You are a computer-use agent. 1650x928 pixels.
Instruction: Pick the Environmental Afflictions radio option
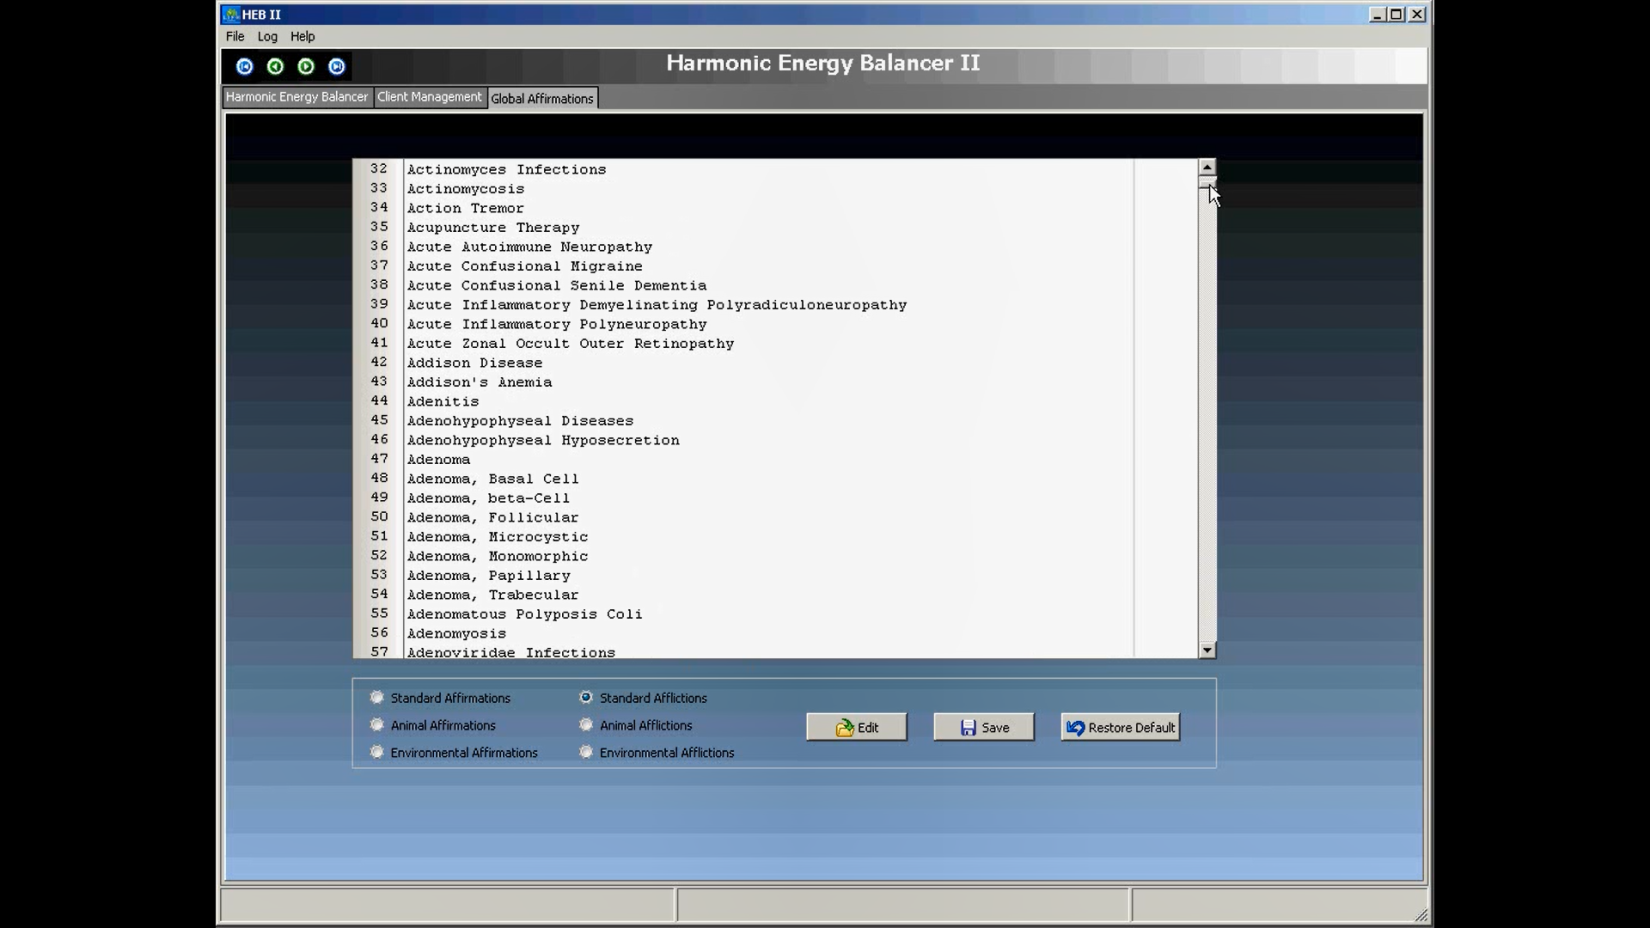click(x=586, y=752)
